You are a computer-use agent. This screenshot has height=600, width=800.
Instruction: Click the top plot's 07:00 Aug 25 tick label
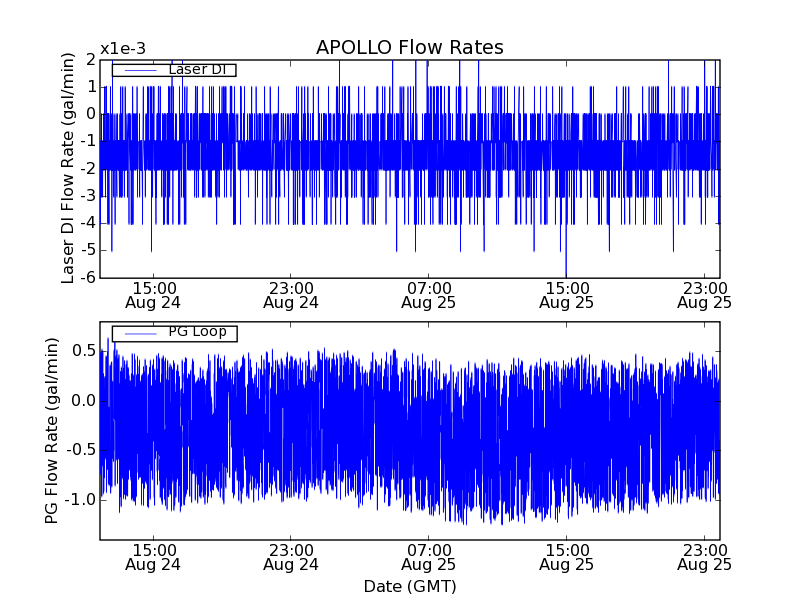click(x=428, y=294)
